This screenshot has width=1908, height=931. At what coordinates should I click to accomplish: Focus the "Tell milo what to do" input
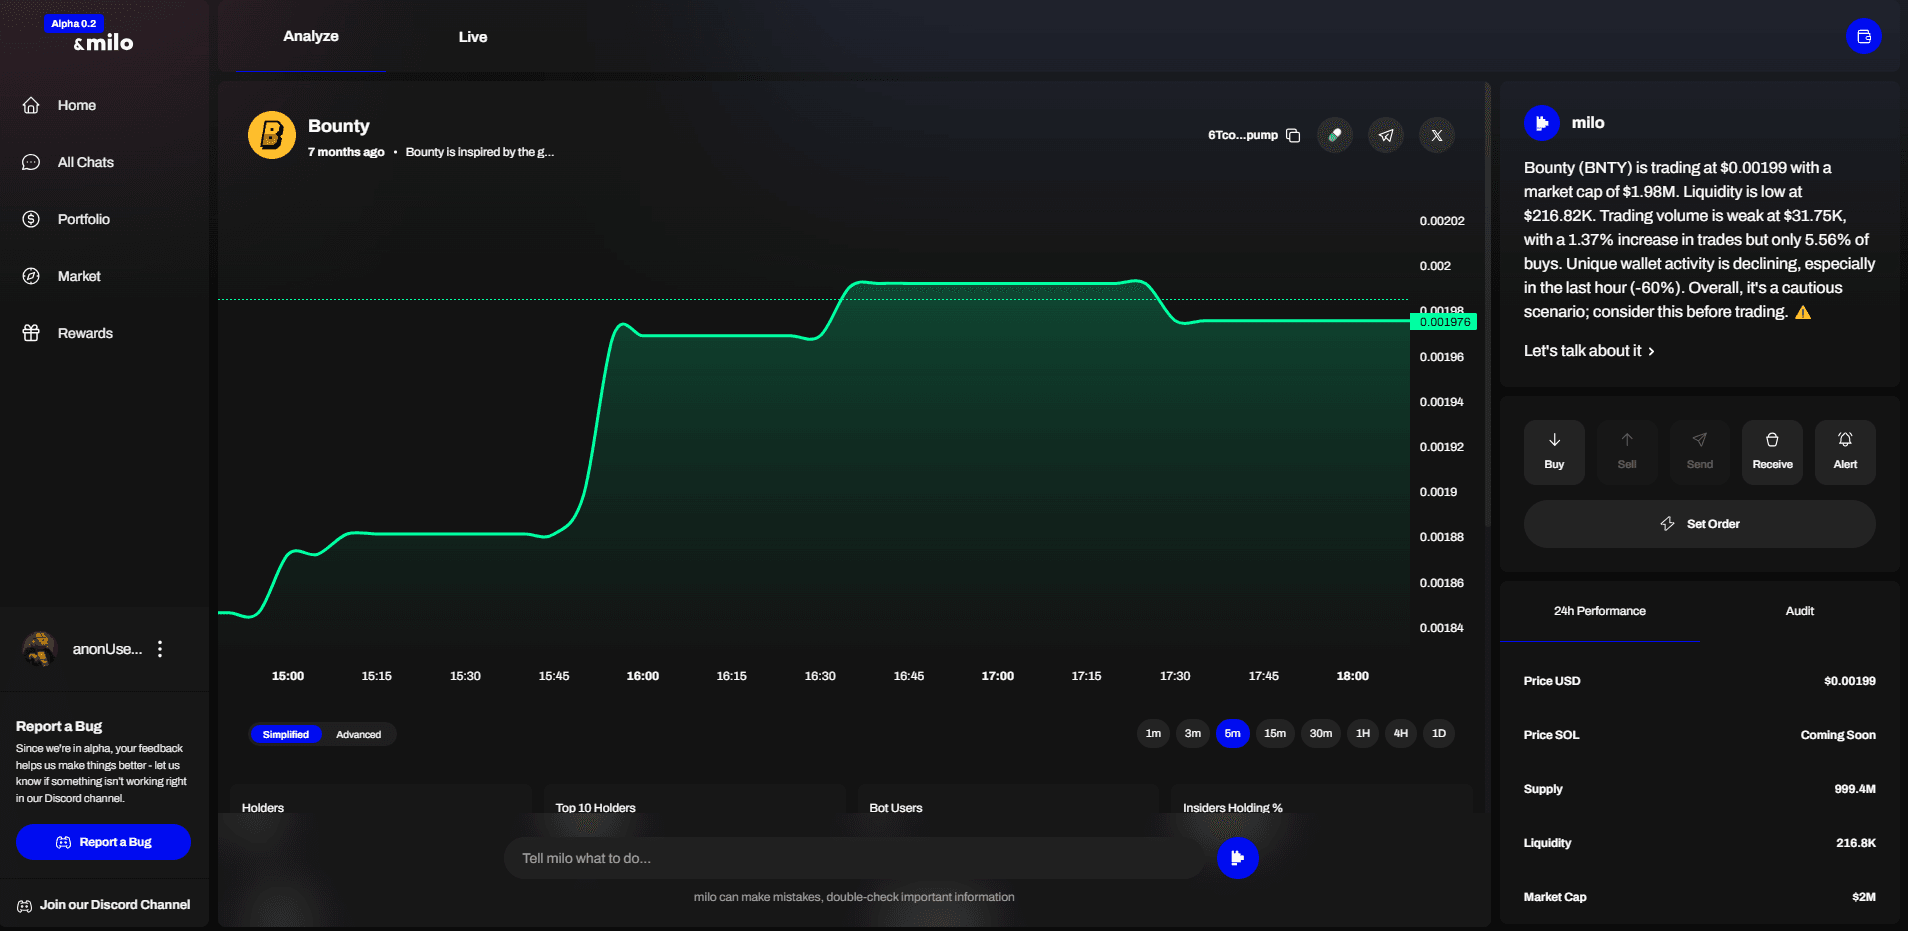(855, 858)
